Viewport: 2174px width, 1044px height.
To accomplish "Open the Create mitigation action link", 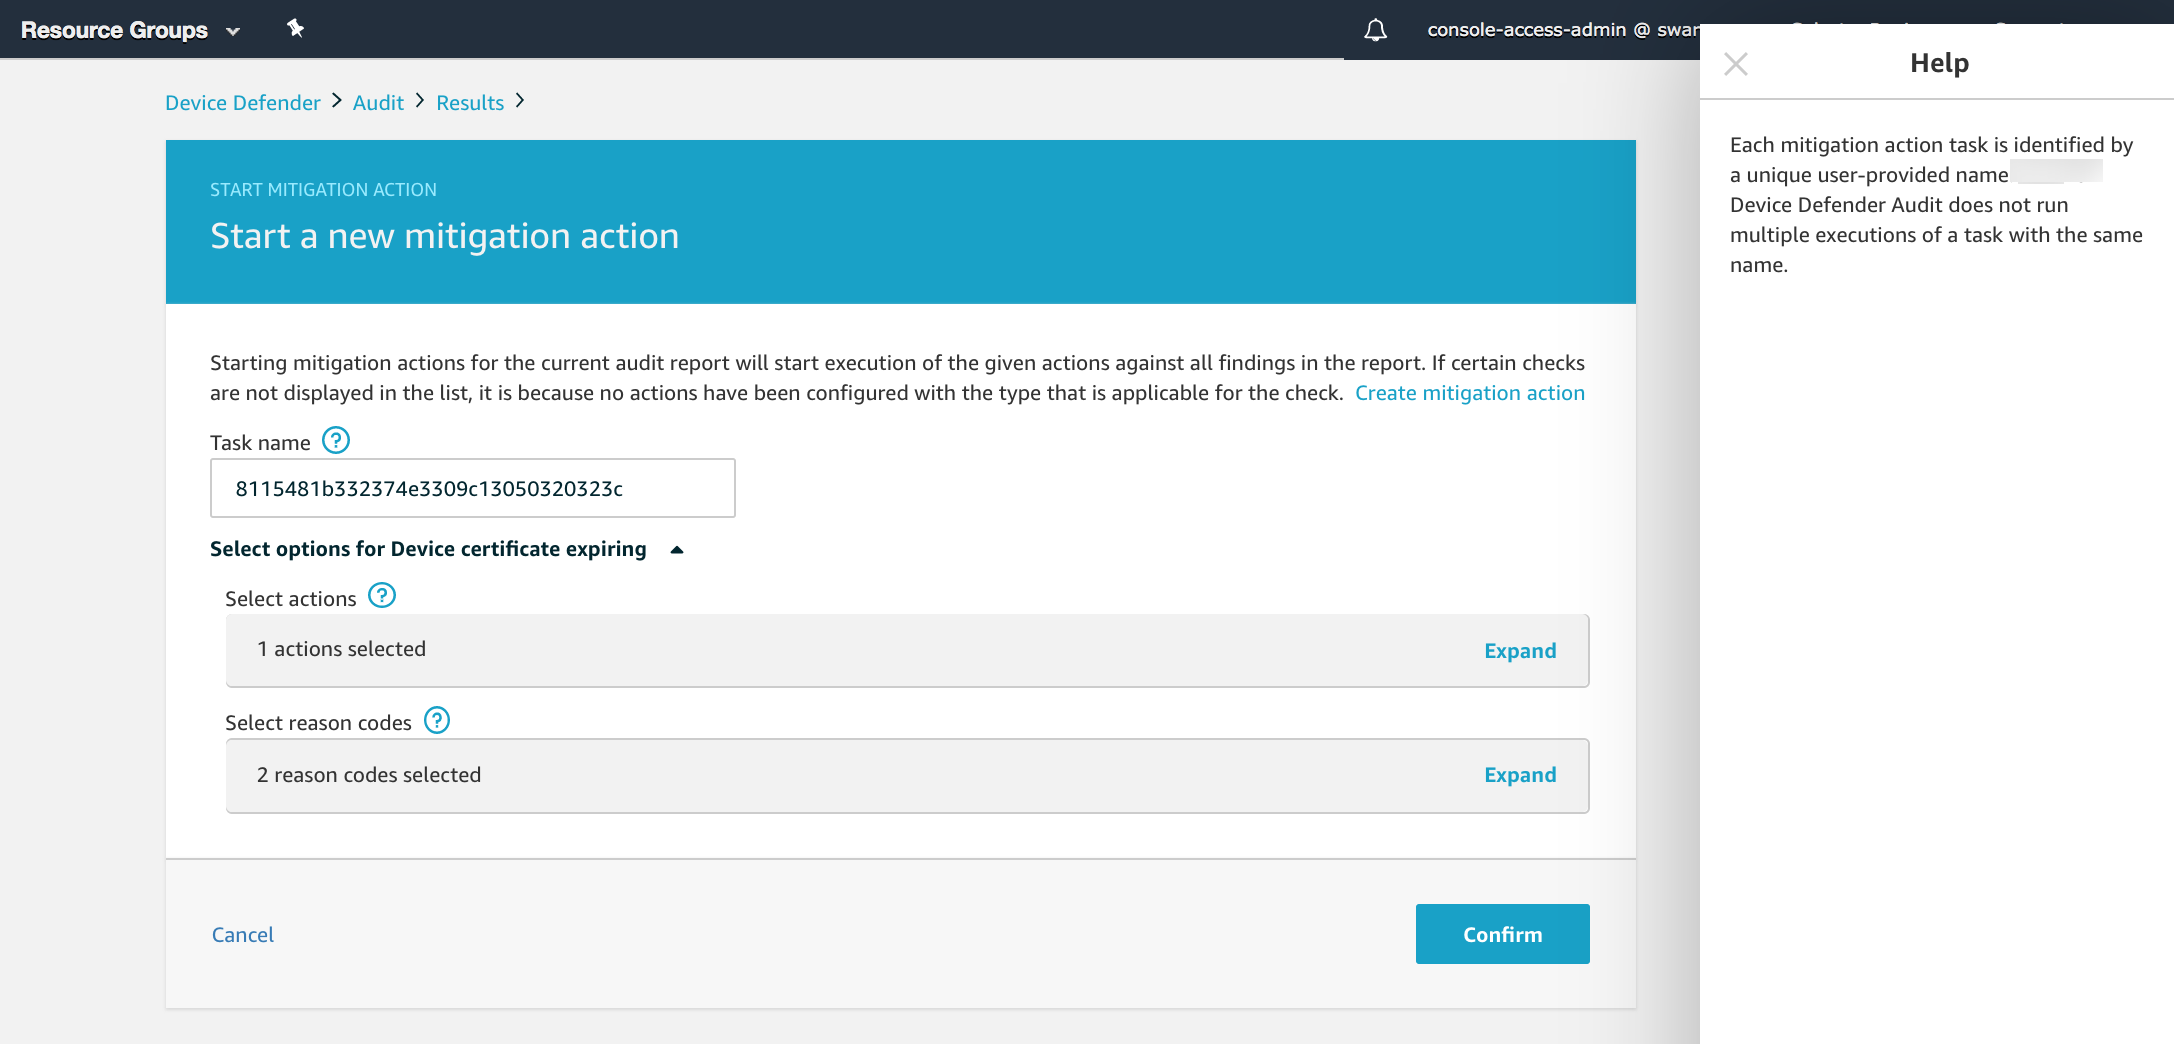I will [1470, 392].
